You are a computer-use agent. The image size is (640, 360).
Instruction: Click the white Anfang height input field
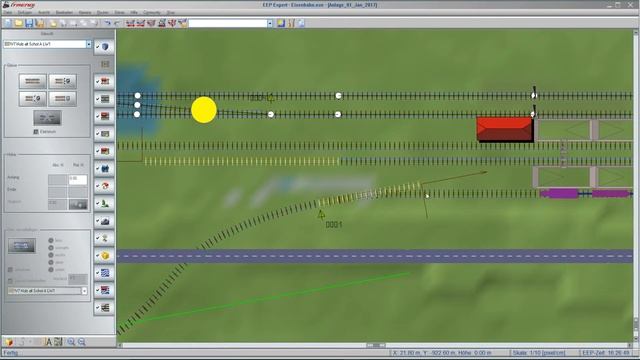[x=78, y=179]
